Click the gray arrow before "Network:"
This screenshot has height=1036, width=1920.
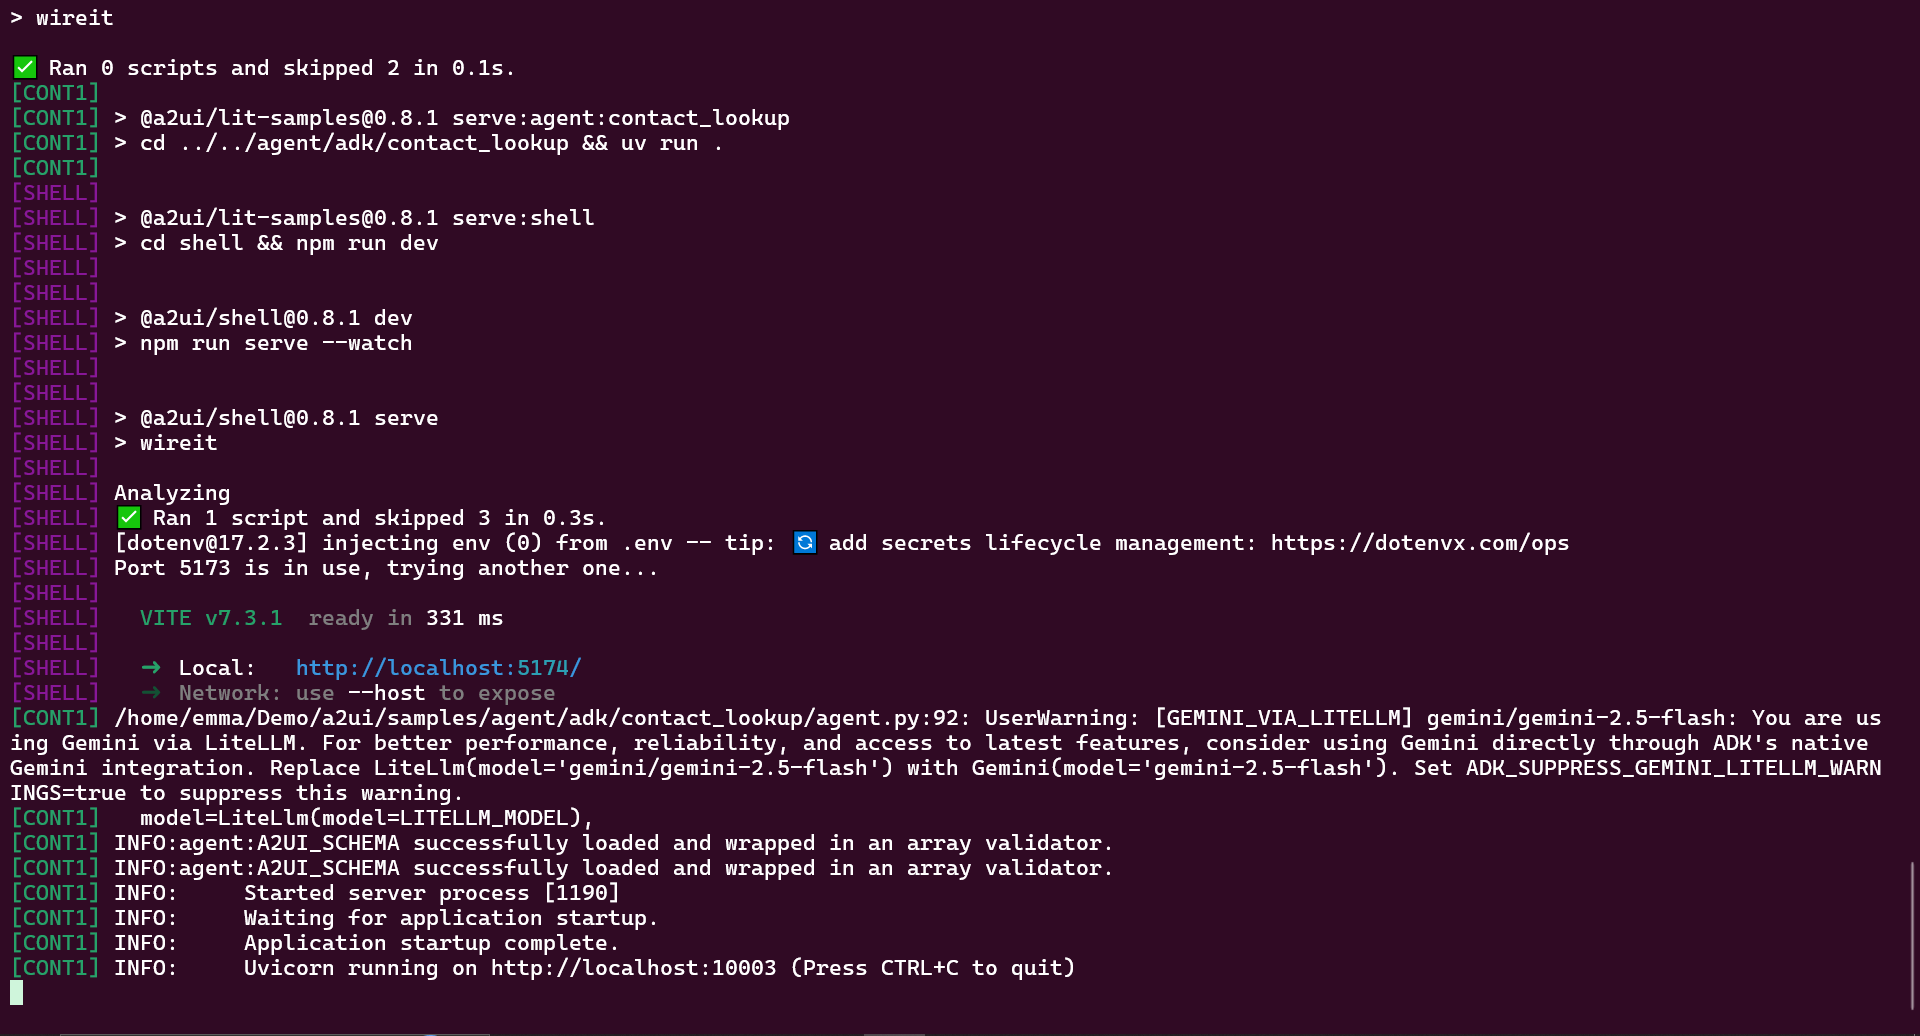[151, 692]
